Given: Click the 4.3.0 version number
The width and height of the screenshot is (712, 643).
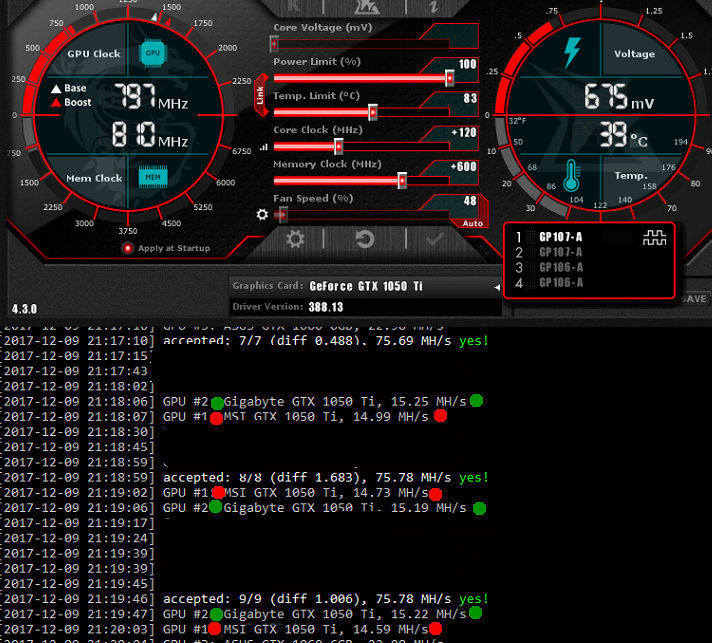Looking at the screenshot, I should [x=25, y=309].
